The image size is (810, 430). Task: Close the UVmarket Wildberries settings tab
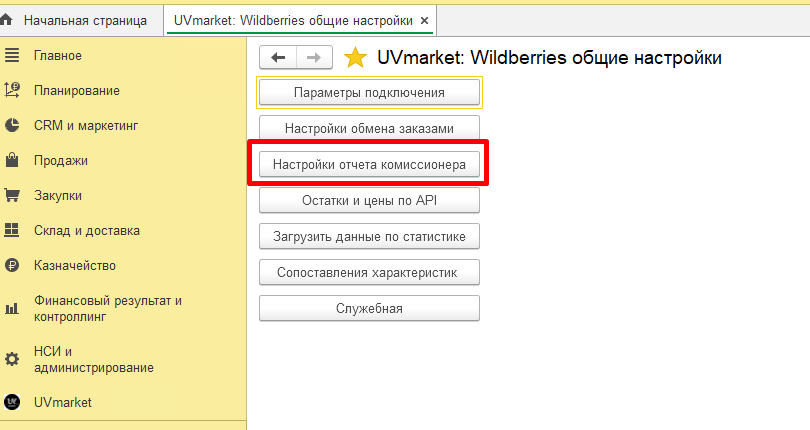425,21
